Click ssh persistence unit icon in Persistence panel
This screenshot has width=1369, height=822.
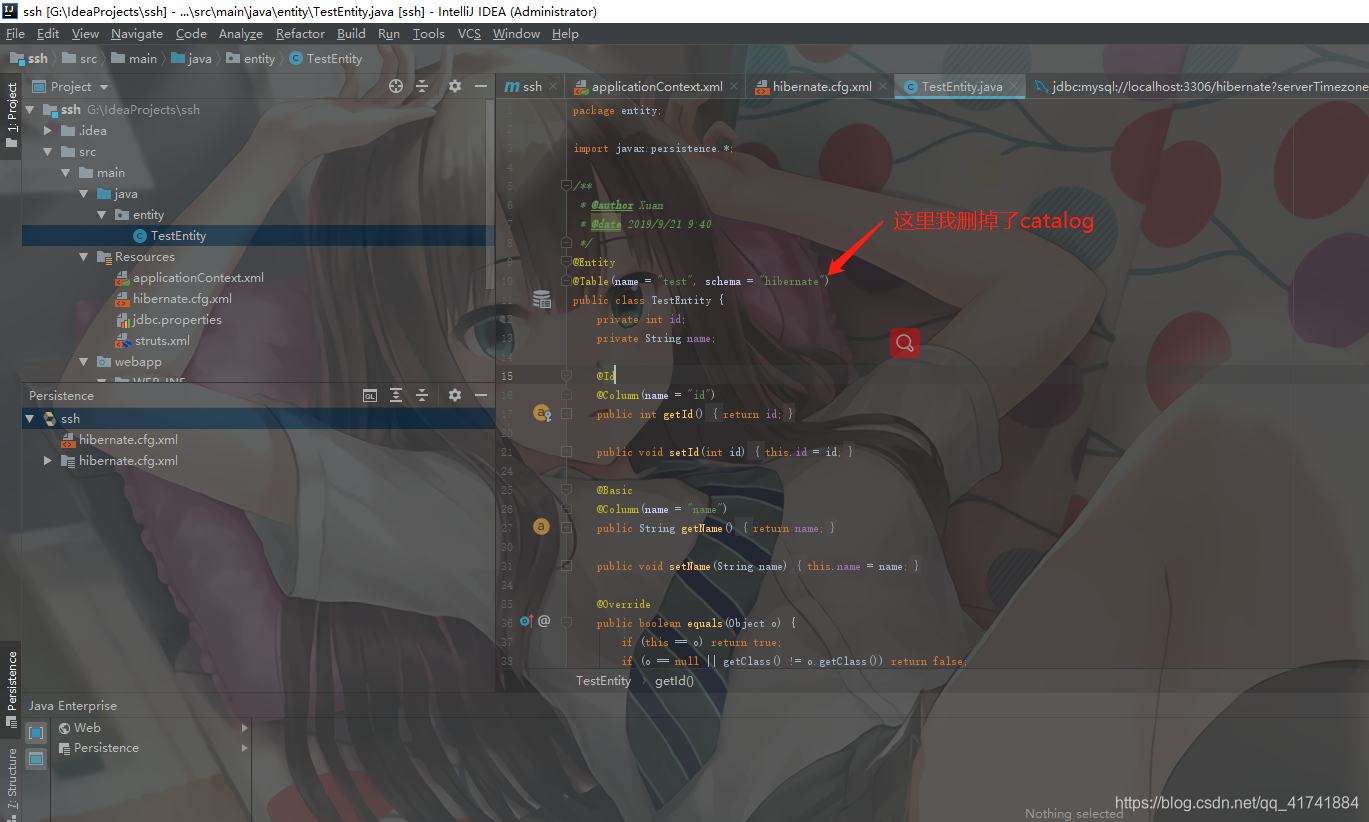click(x=49, y=418)
